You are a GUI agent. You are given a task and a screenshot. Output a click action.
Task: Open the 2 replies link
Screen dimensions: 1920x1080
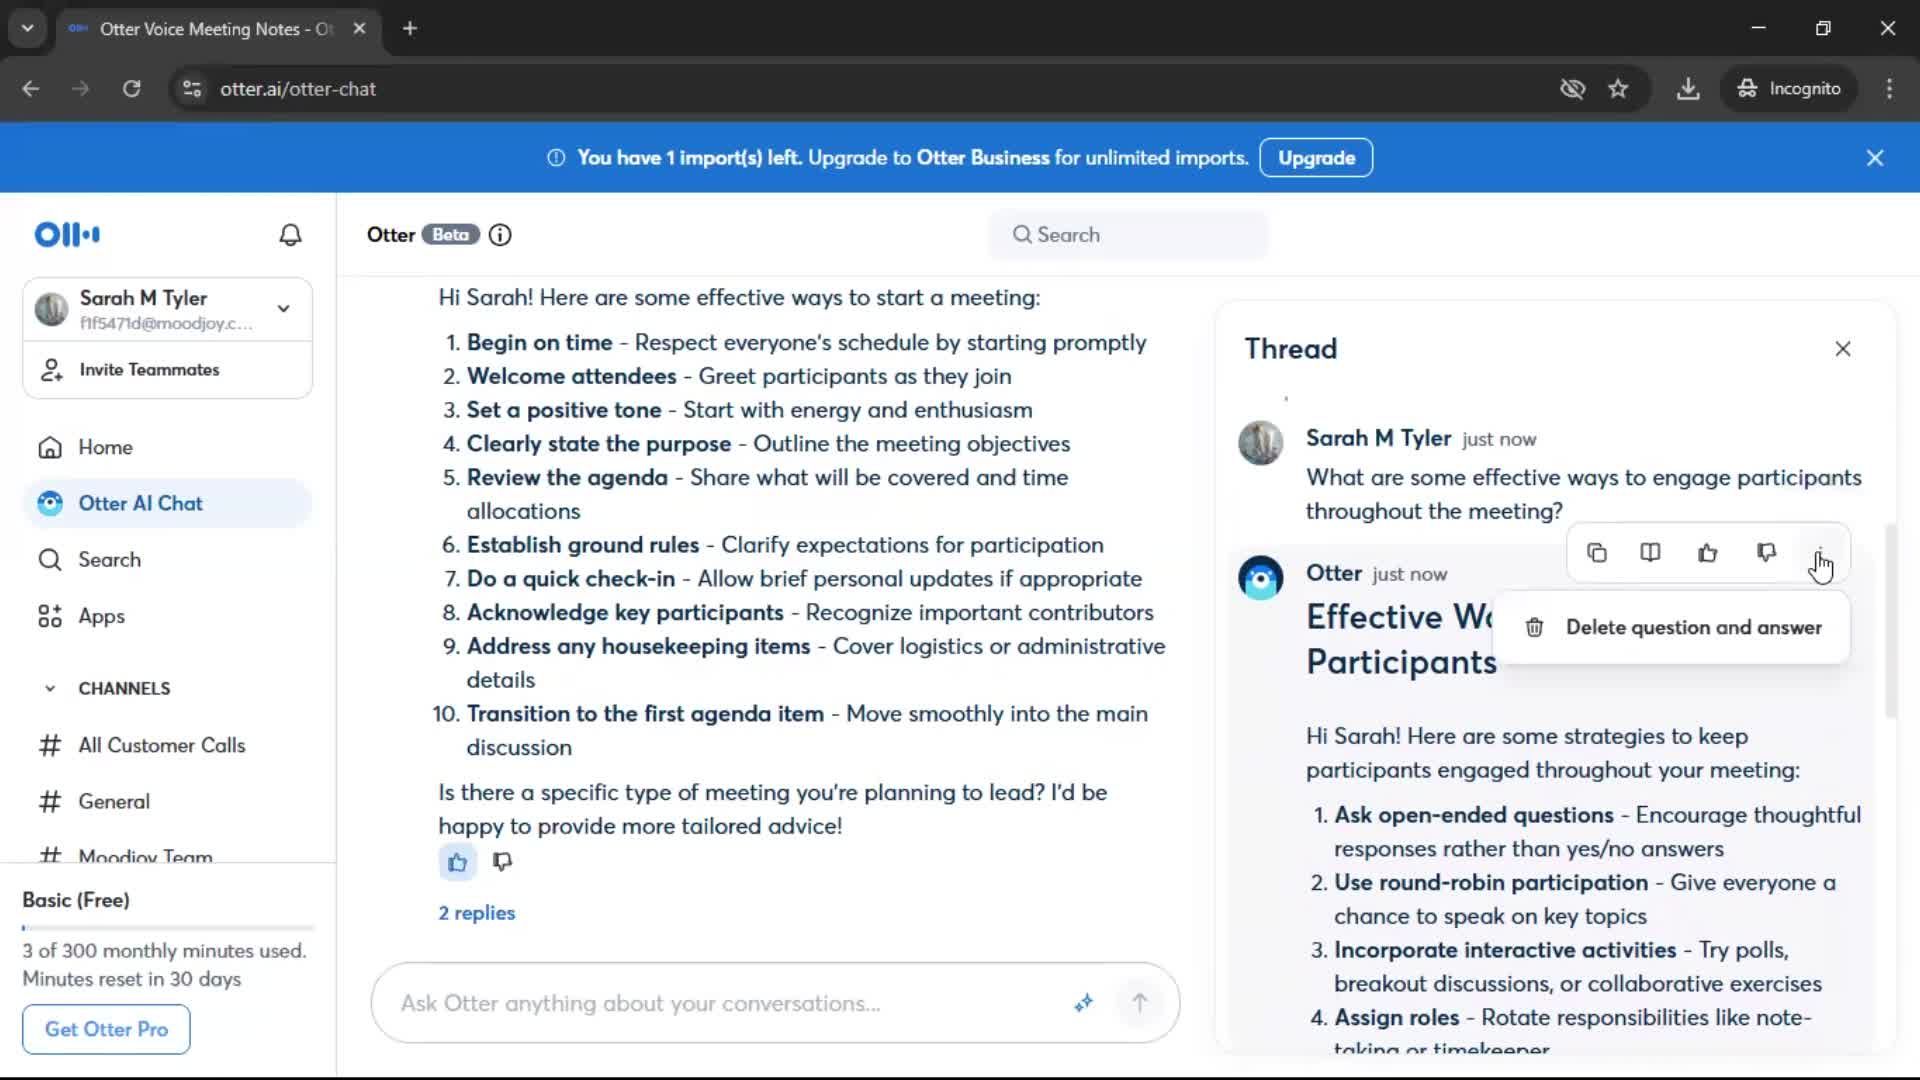[x=476, y=913]
